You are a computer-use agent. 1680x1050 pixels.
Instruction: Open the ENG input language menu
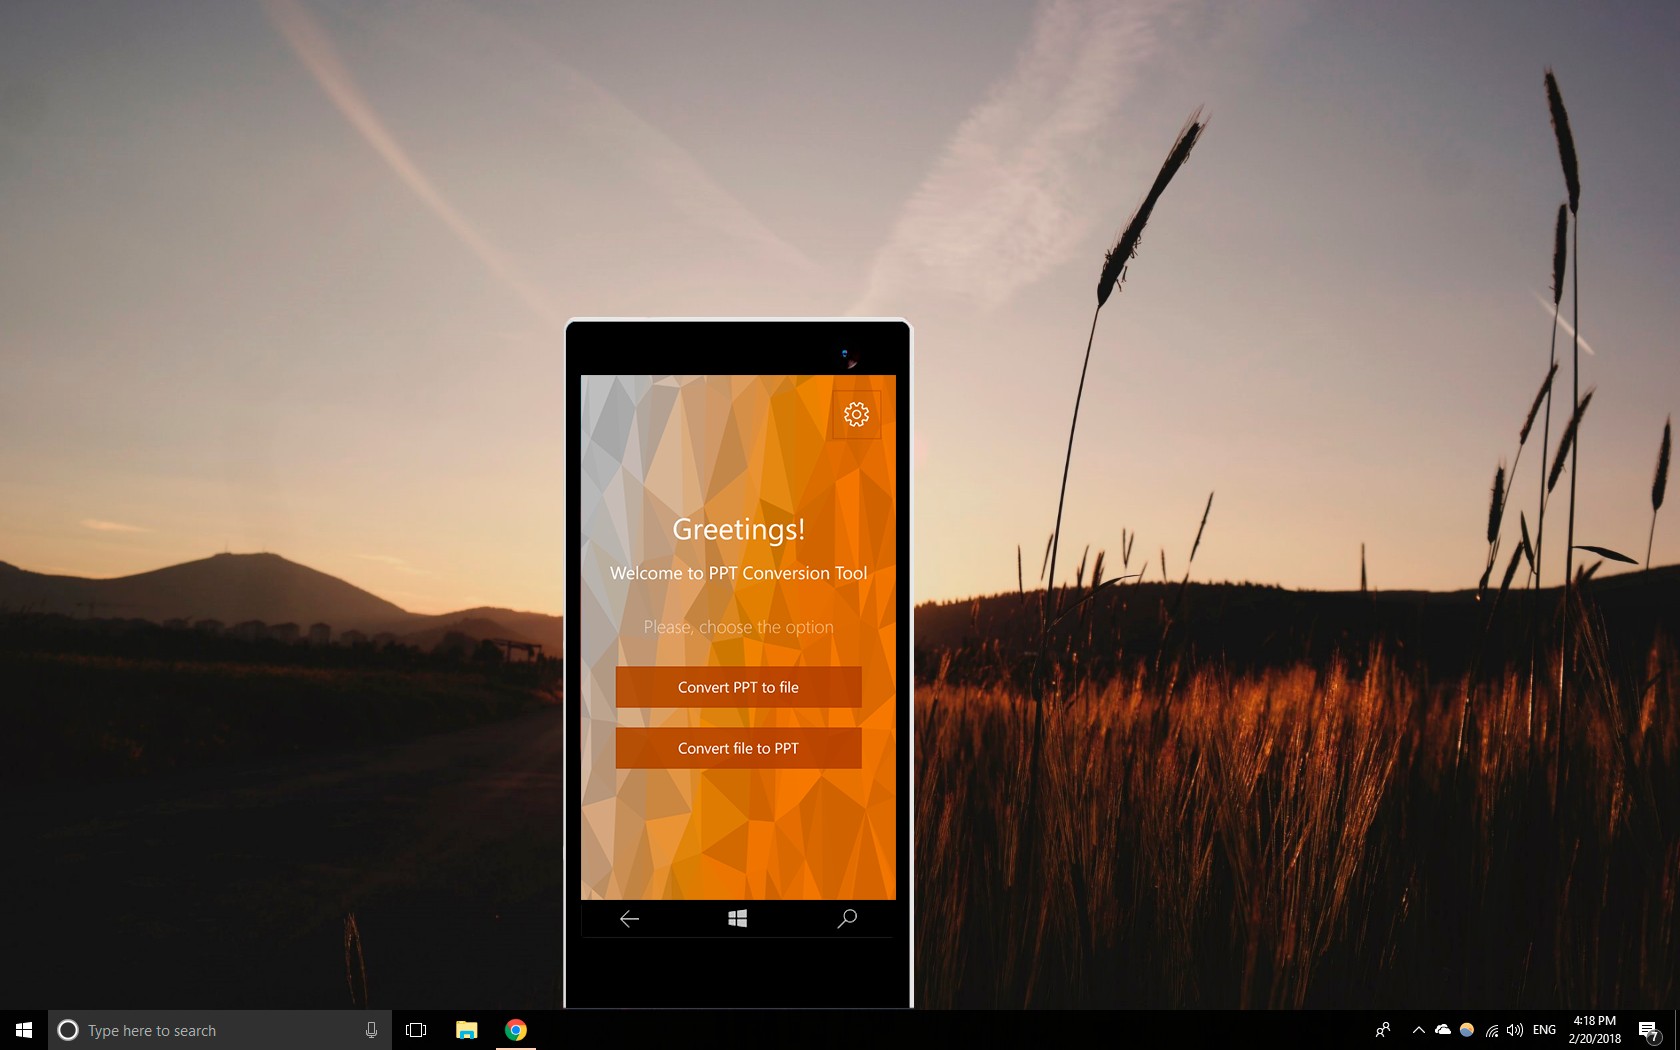tap(1544, 1030)
